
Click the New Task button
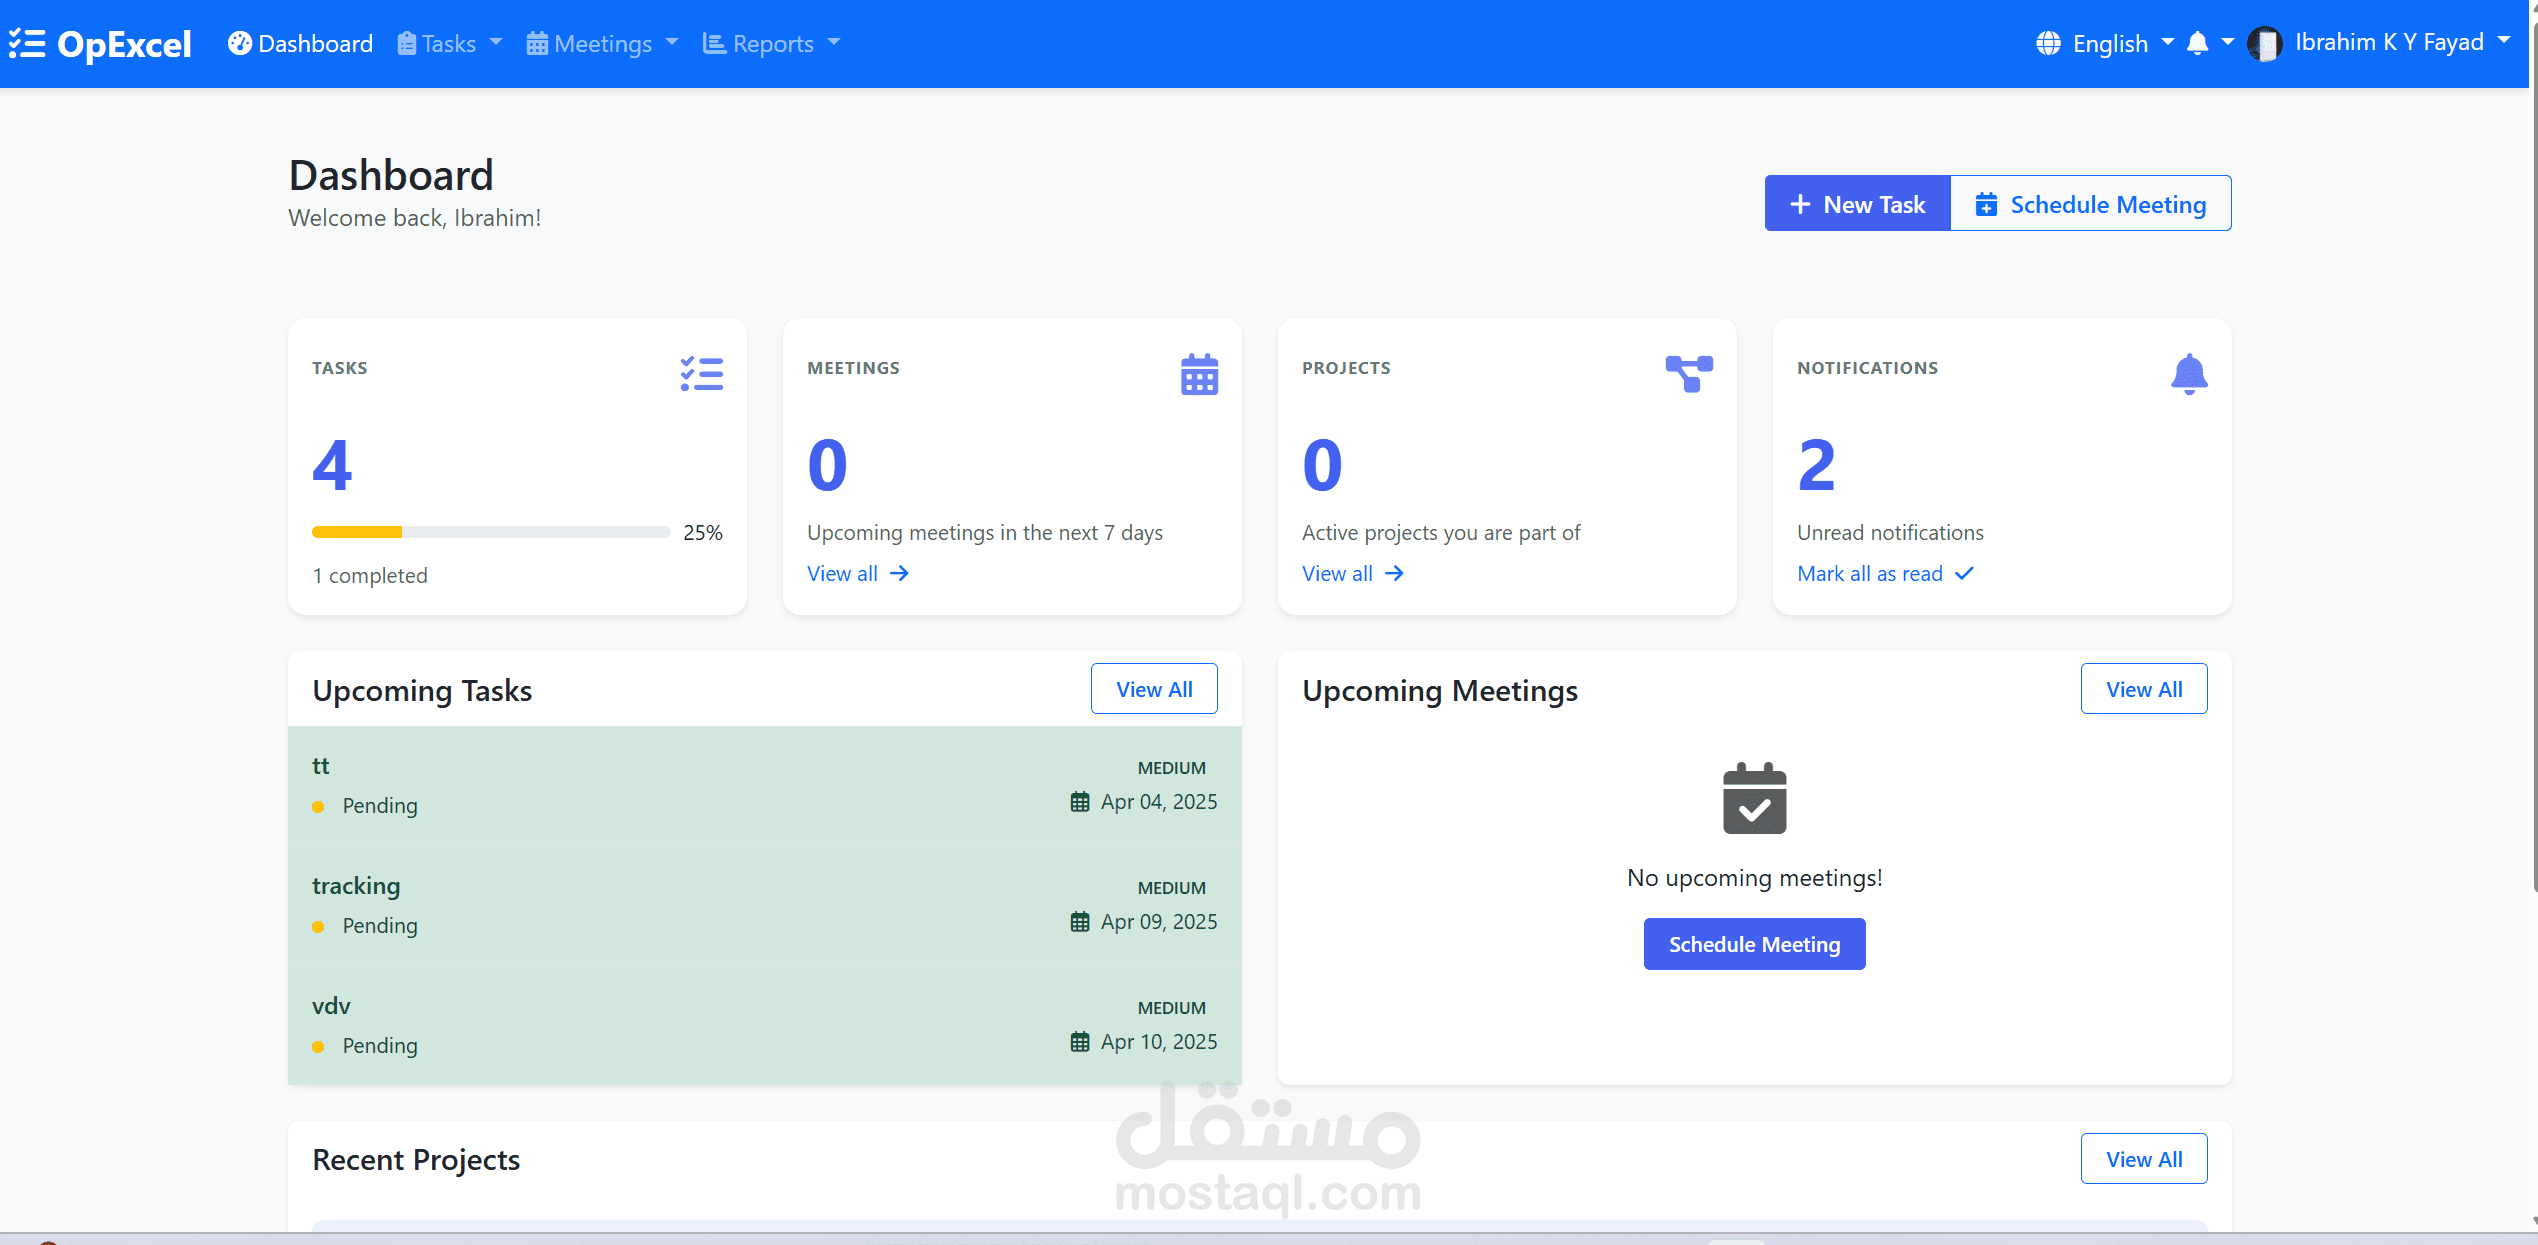(x=1857, y=204)
